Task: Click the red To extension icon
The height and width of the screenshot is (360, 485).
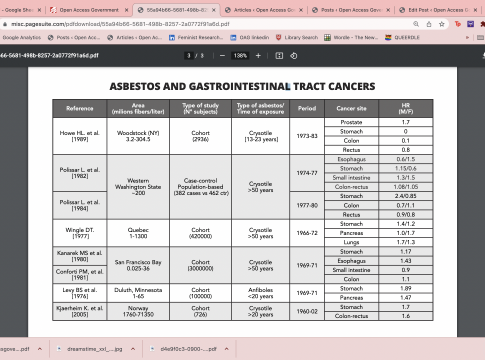Action: (458, 24)
